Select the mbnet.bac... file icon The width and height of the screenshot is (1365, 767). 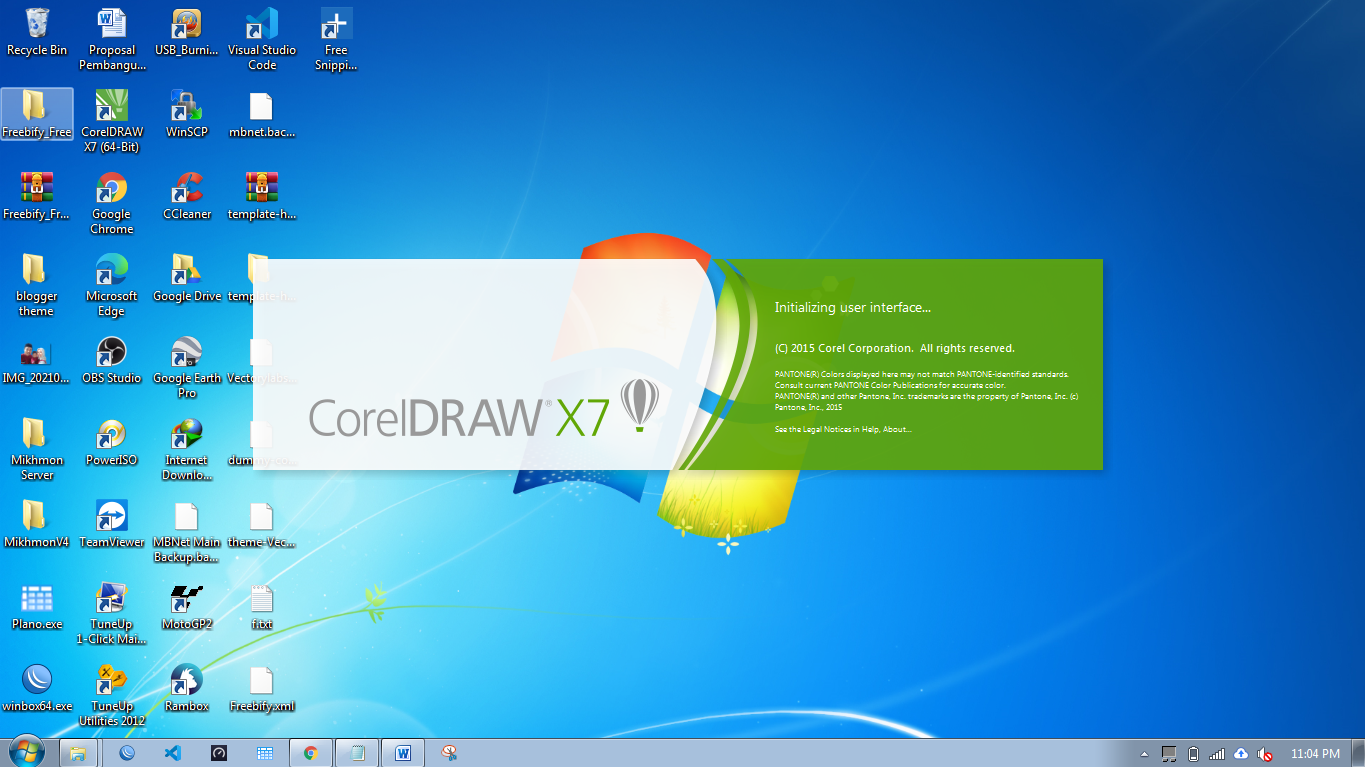click(x=262, y=114)
